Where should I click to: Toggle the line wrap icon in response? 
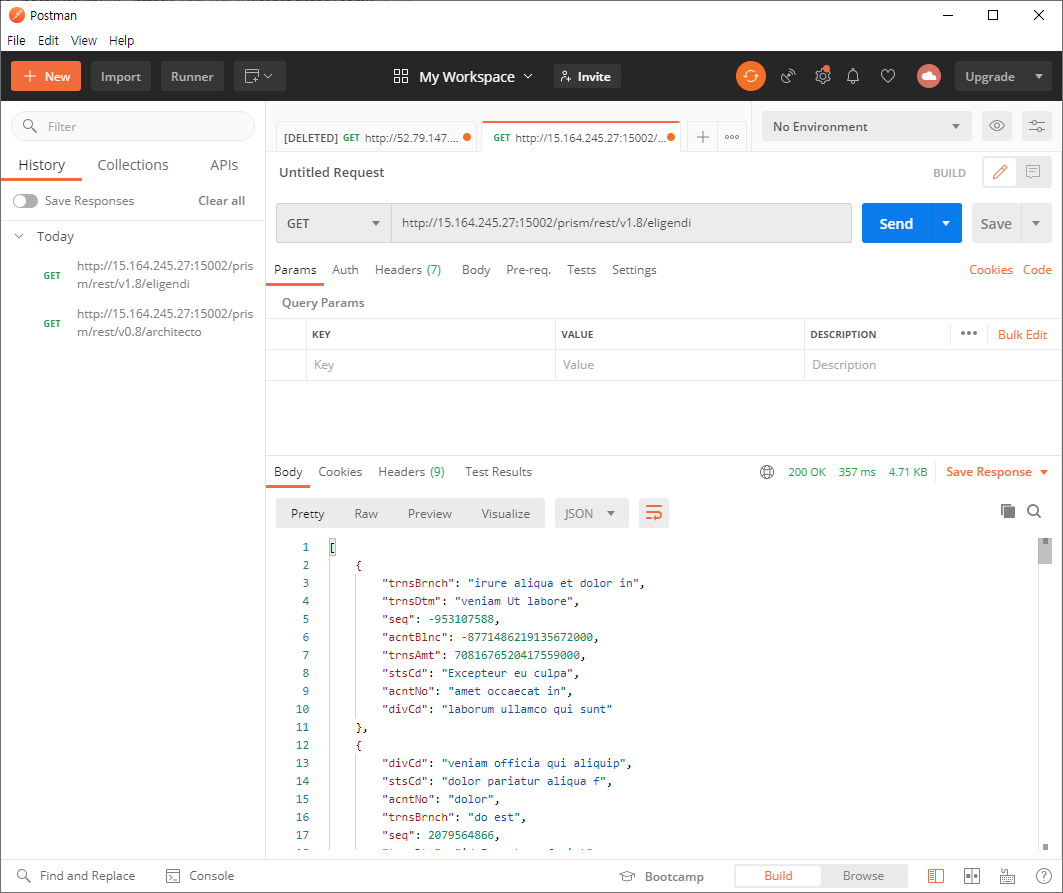654,513
